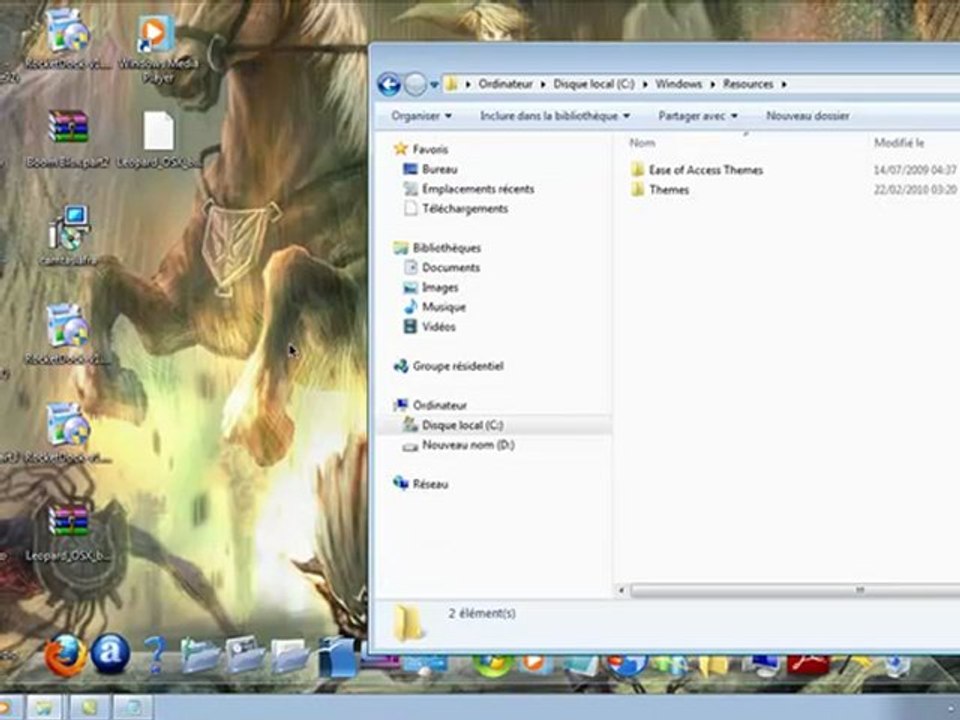Click the horizontal scrollbar thumb
Image resolution: width=960 pixels, height=720 pixels.
pos(796,590)
